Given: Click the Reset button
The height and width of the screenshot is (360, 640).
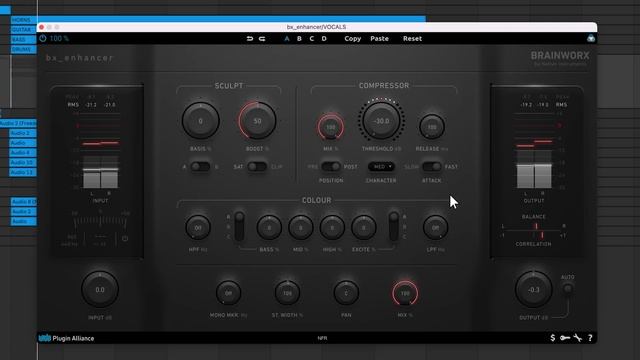Looking at the screenshot, I should pos(412,38).
